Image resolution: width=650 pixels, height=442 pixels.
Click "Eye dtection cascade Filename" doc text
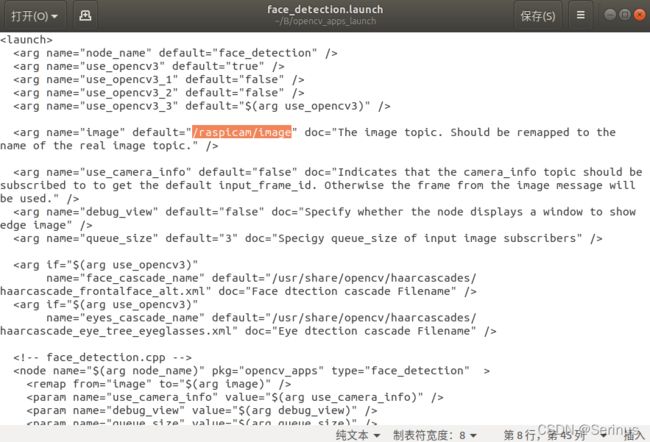(374, 331)
